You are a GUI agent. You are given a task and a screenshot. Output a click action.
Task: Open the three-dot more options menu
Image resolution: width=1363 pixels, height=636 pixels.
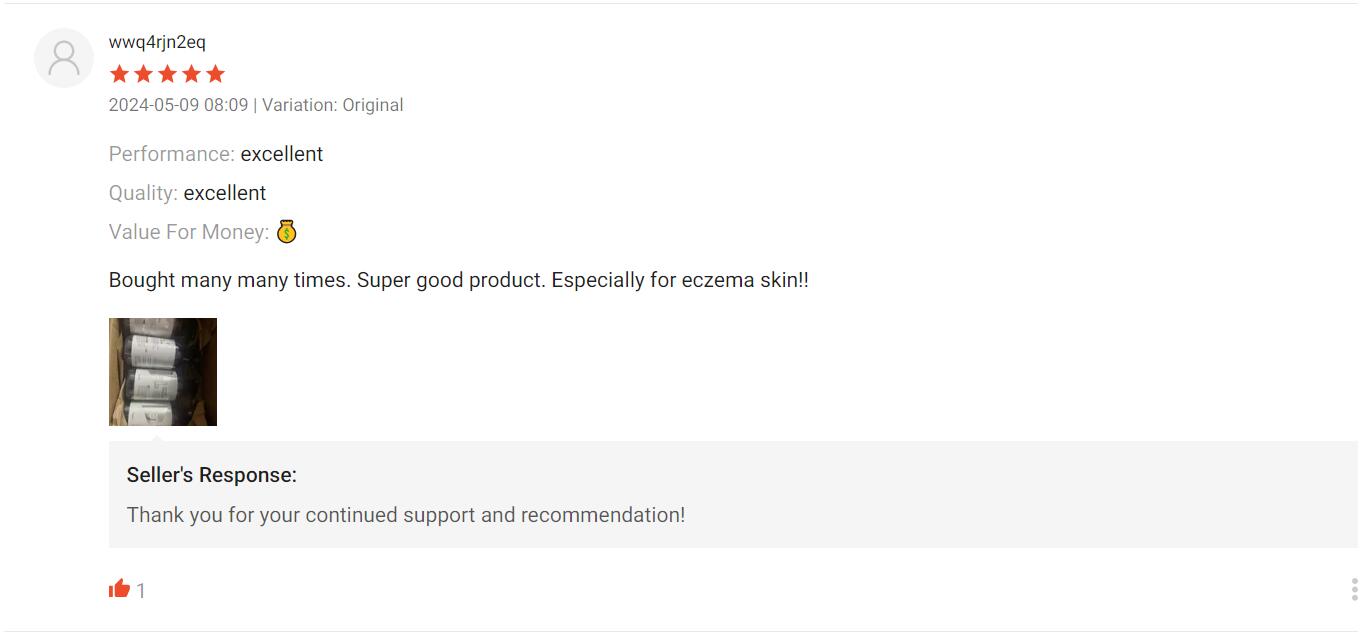point(1354,589)
